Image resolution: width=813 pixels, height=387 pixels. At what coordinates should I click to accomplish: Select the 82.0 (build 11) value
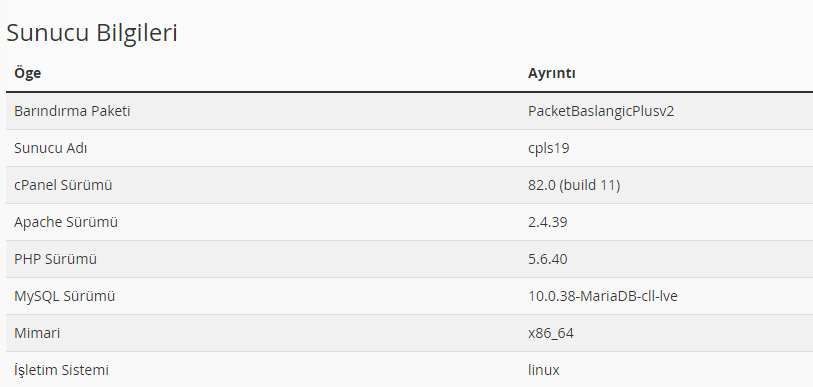pos(574,185)
